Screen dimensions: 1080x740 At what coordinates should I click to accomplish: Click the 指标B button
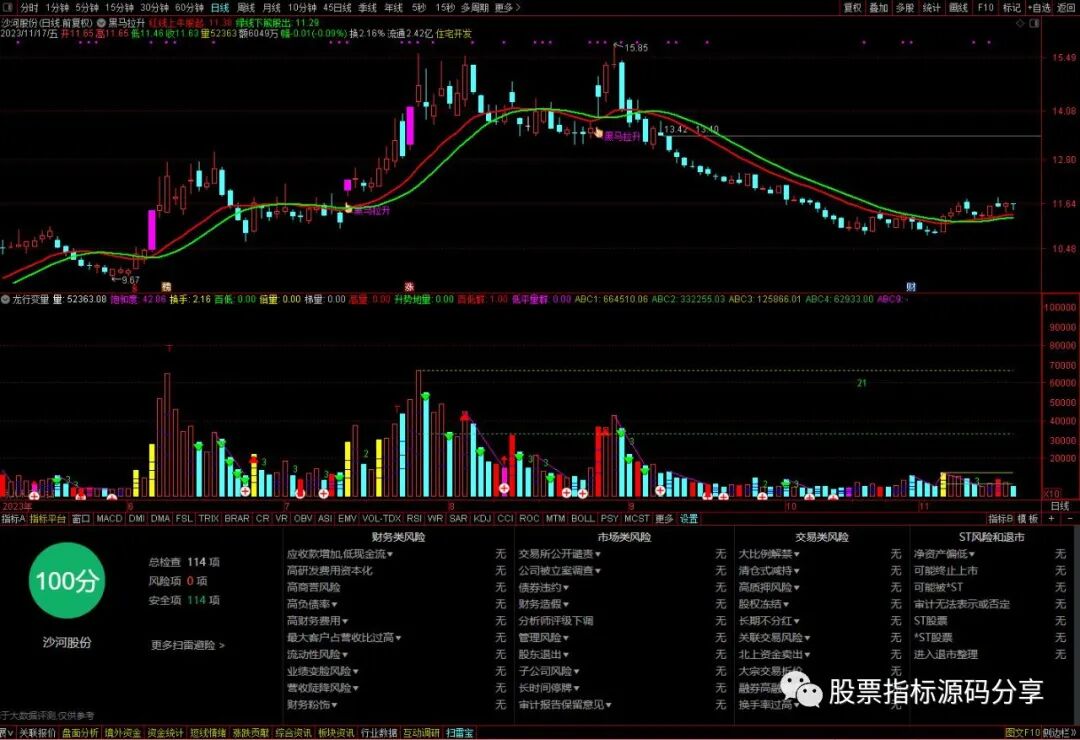click(x=1000, y=518)
